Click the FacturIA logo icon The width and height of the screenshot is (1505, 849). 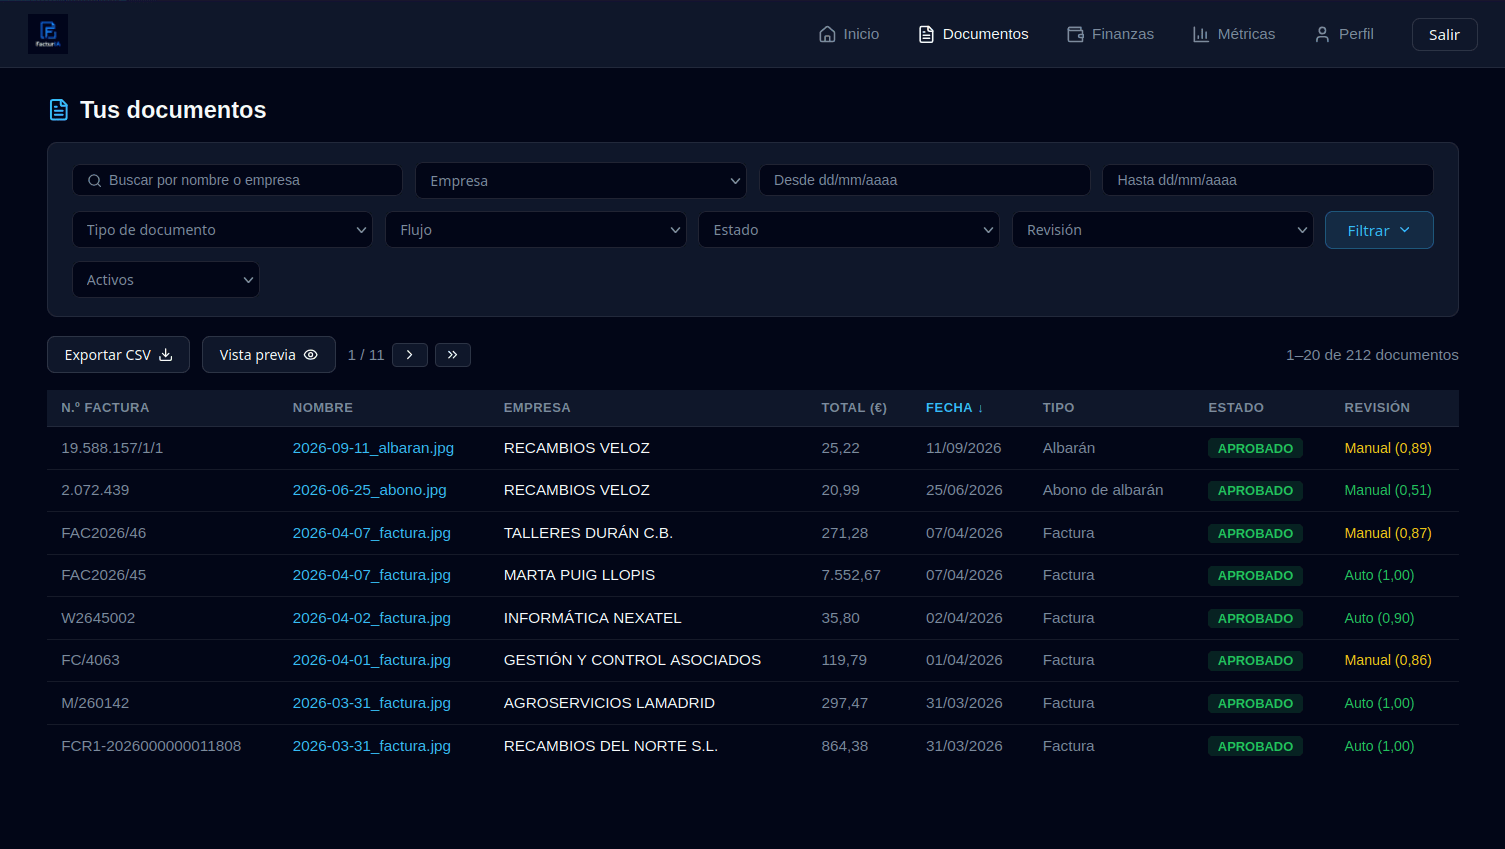click(48, 34)
